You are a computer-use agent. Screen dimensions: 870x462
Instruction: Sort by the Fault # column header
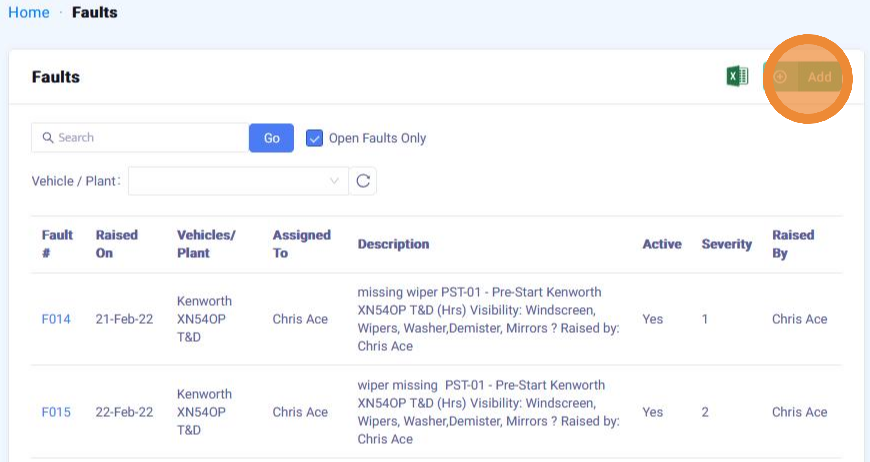57,244
